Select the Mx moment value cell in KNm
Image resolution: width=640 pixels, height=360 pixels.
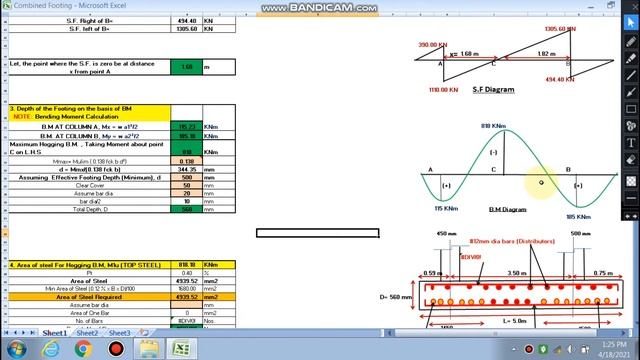pos(187,127)
